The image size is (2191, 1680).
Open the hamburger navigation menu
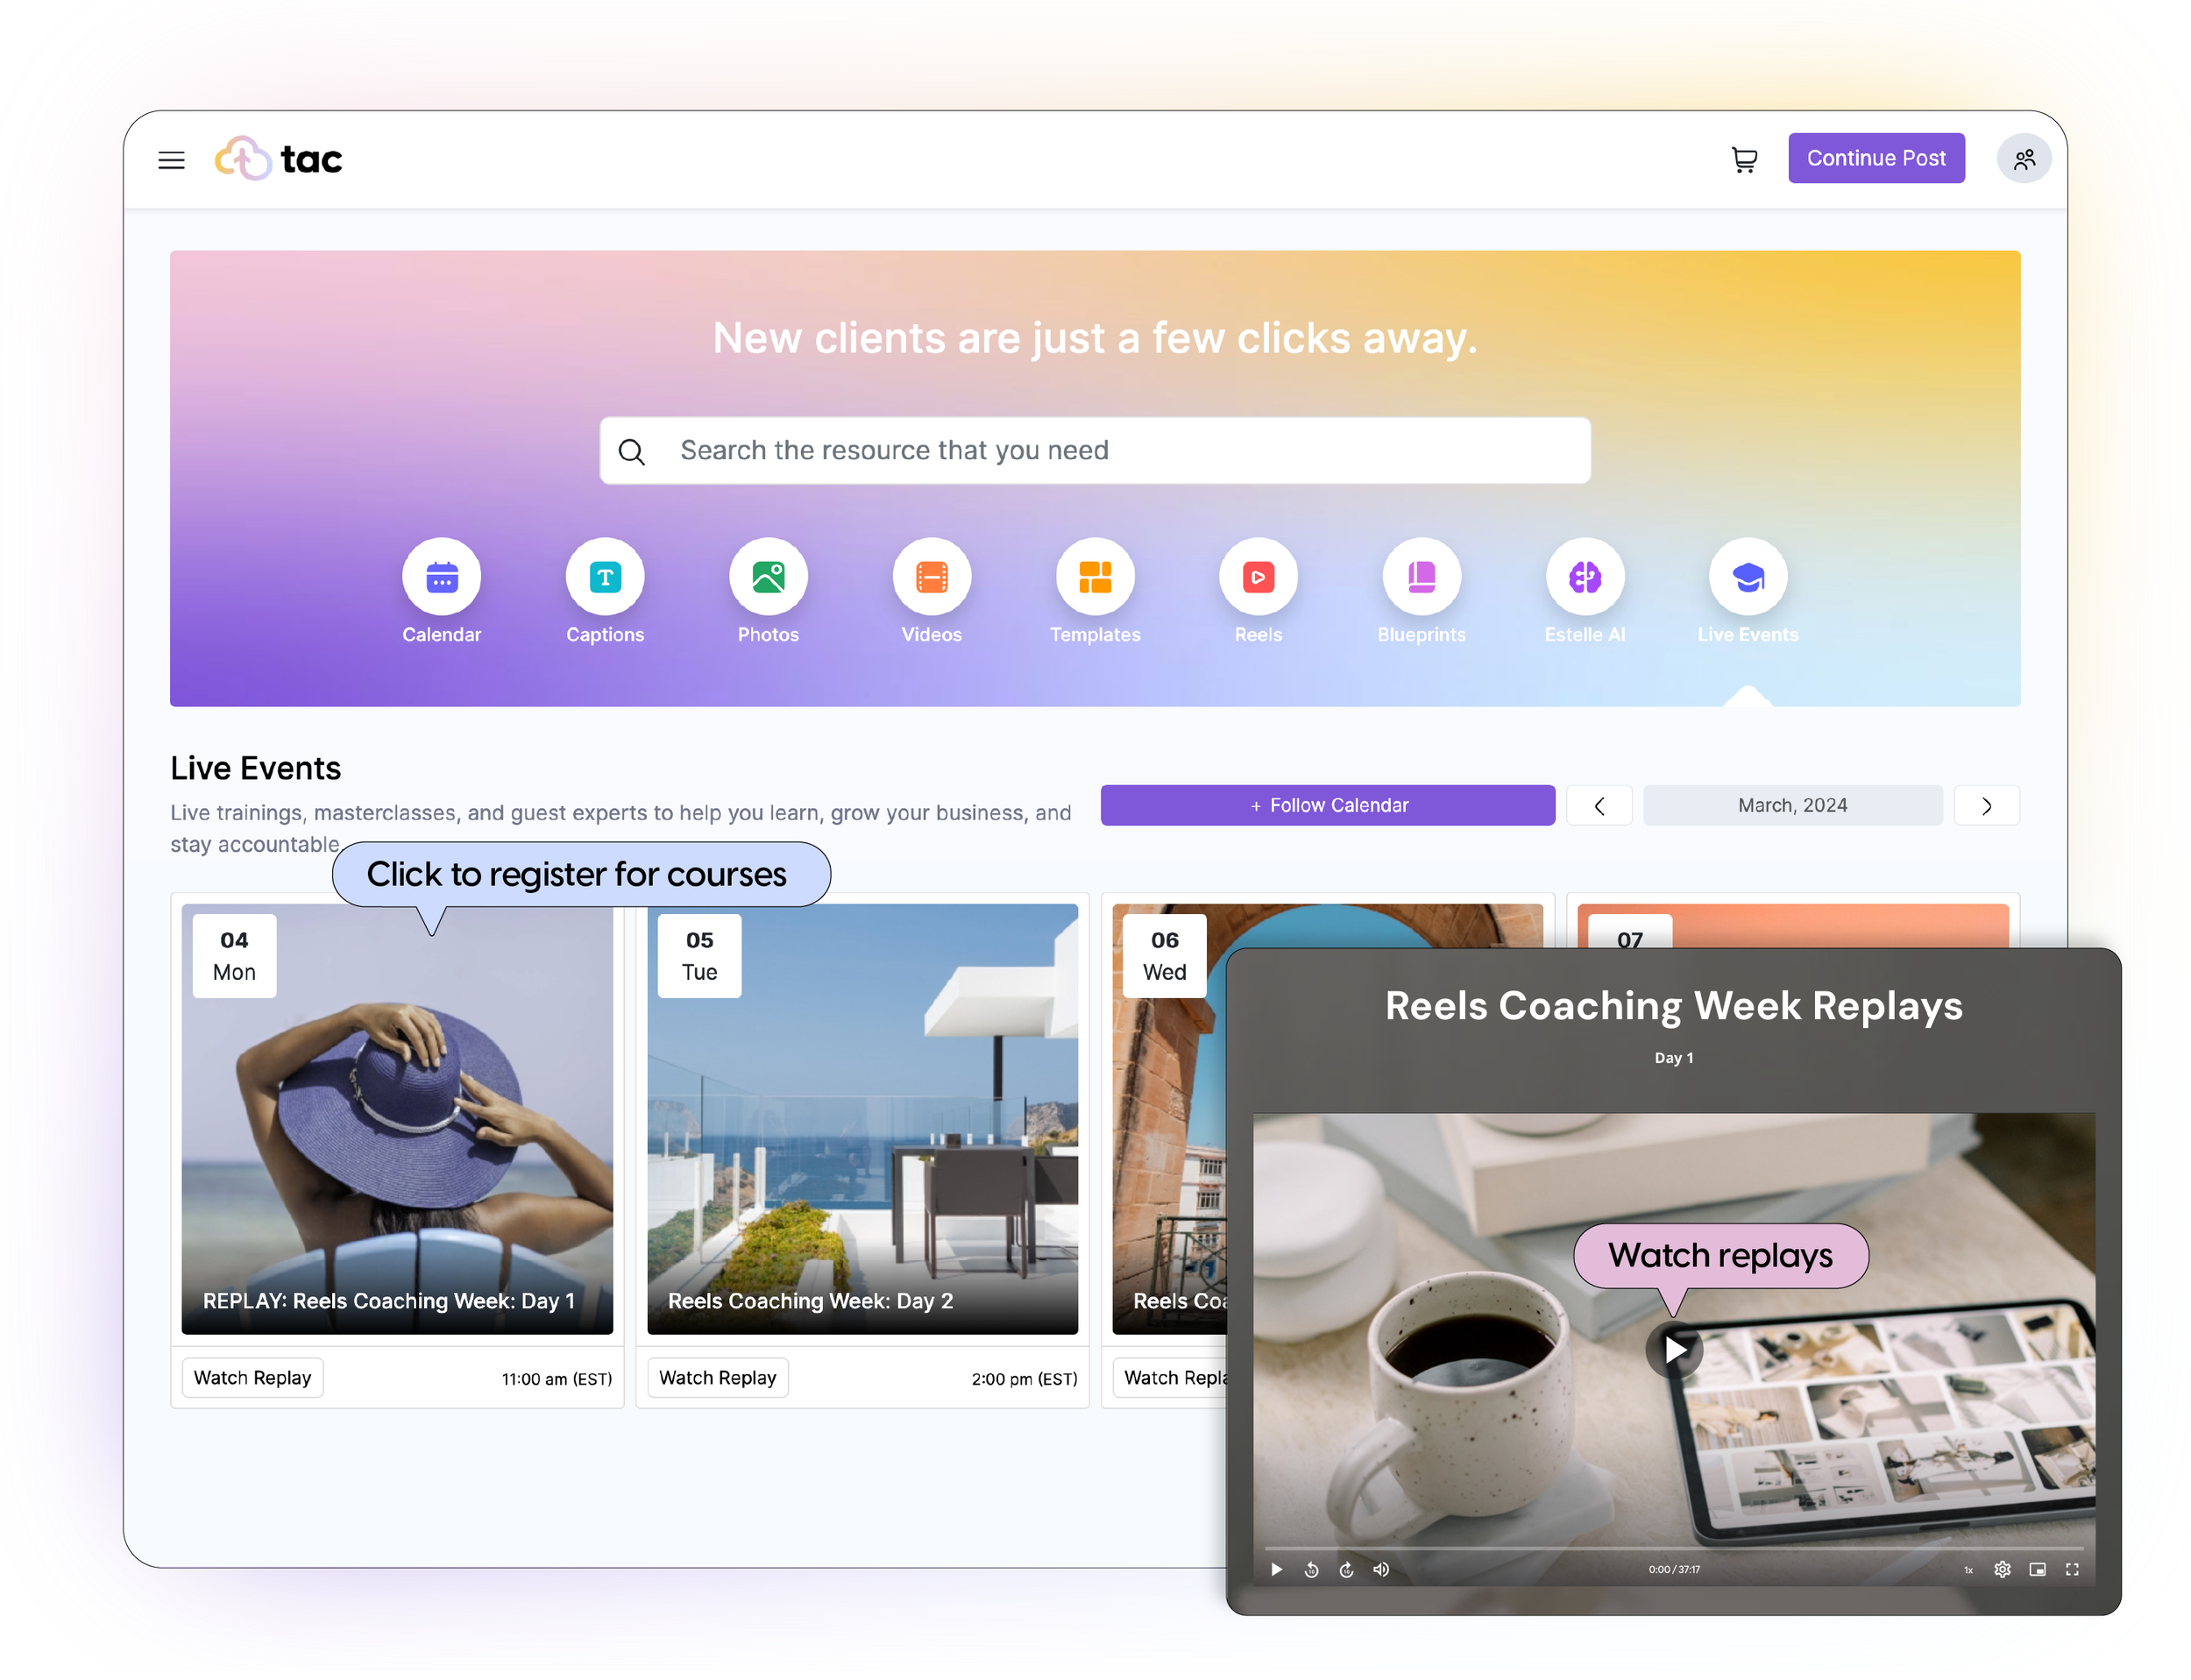[x=171, y=160]
